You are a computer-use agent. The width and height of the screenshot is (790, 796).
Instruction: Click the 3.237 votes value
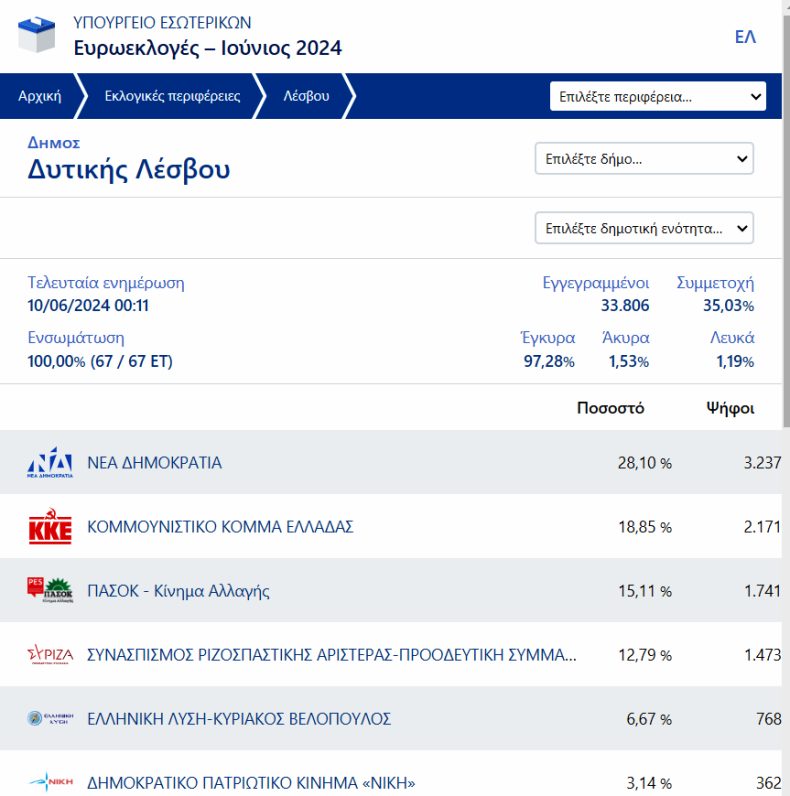[762, 462]
